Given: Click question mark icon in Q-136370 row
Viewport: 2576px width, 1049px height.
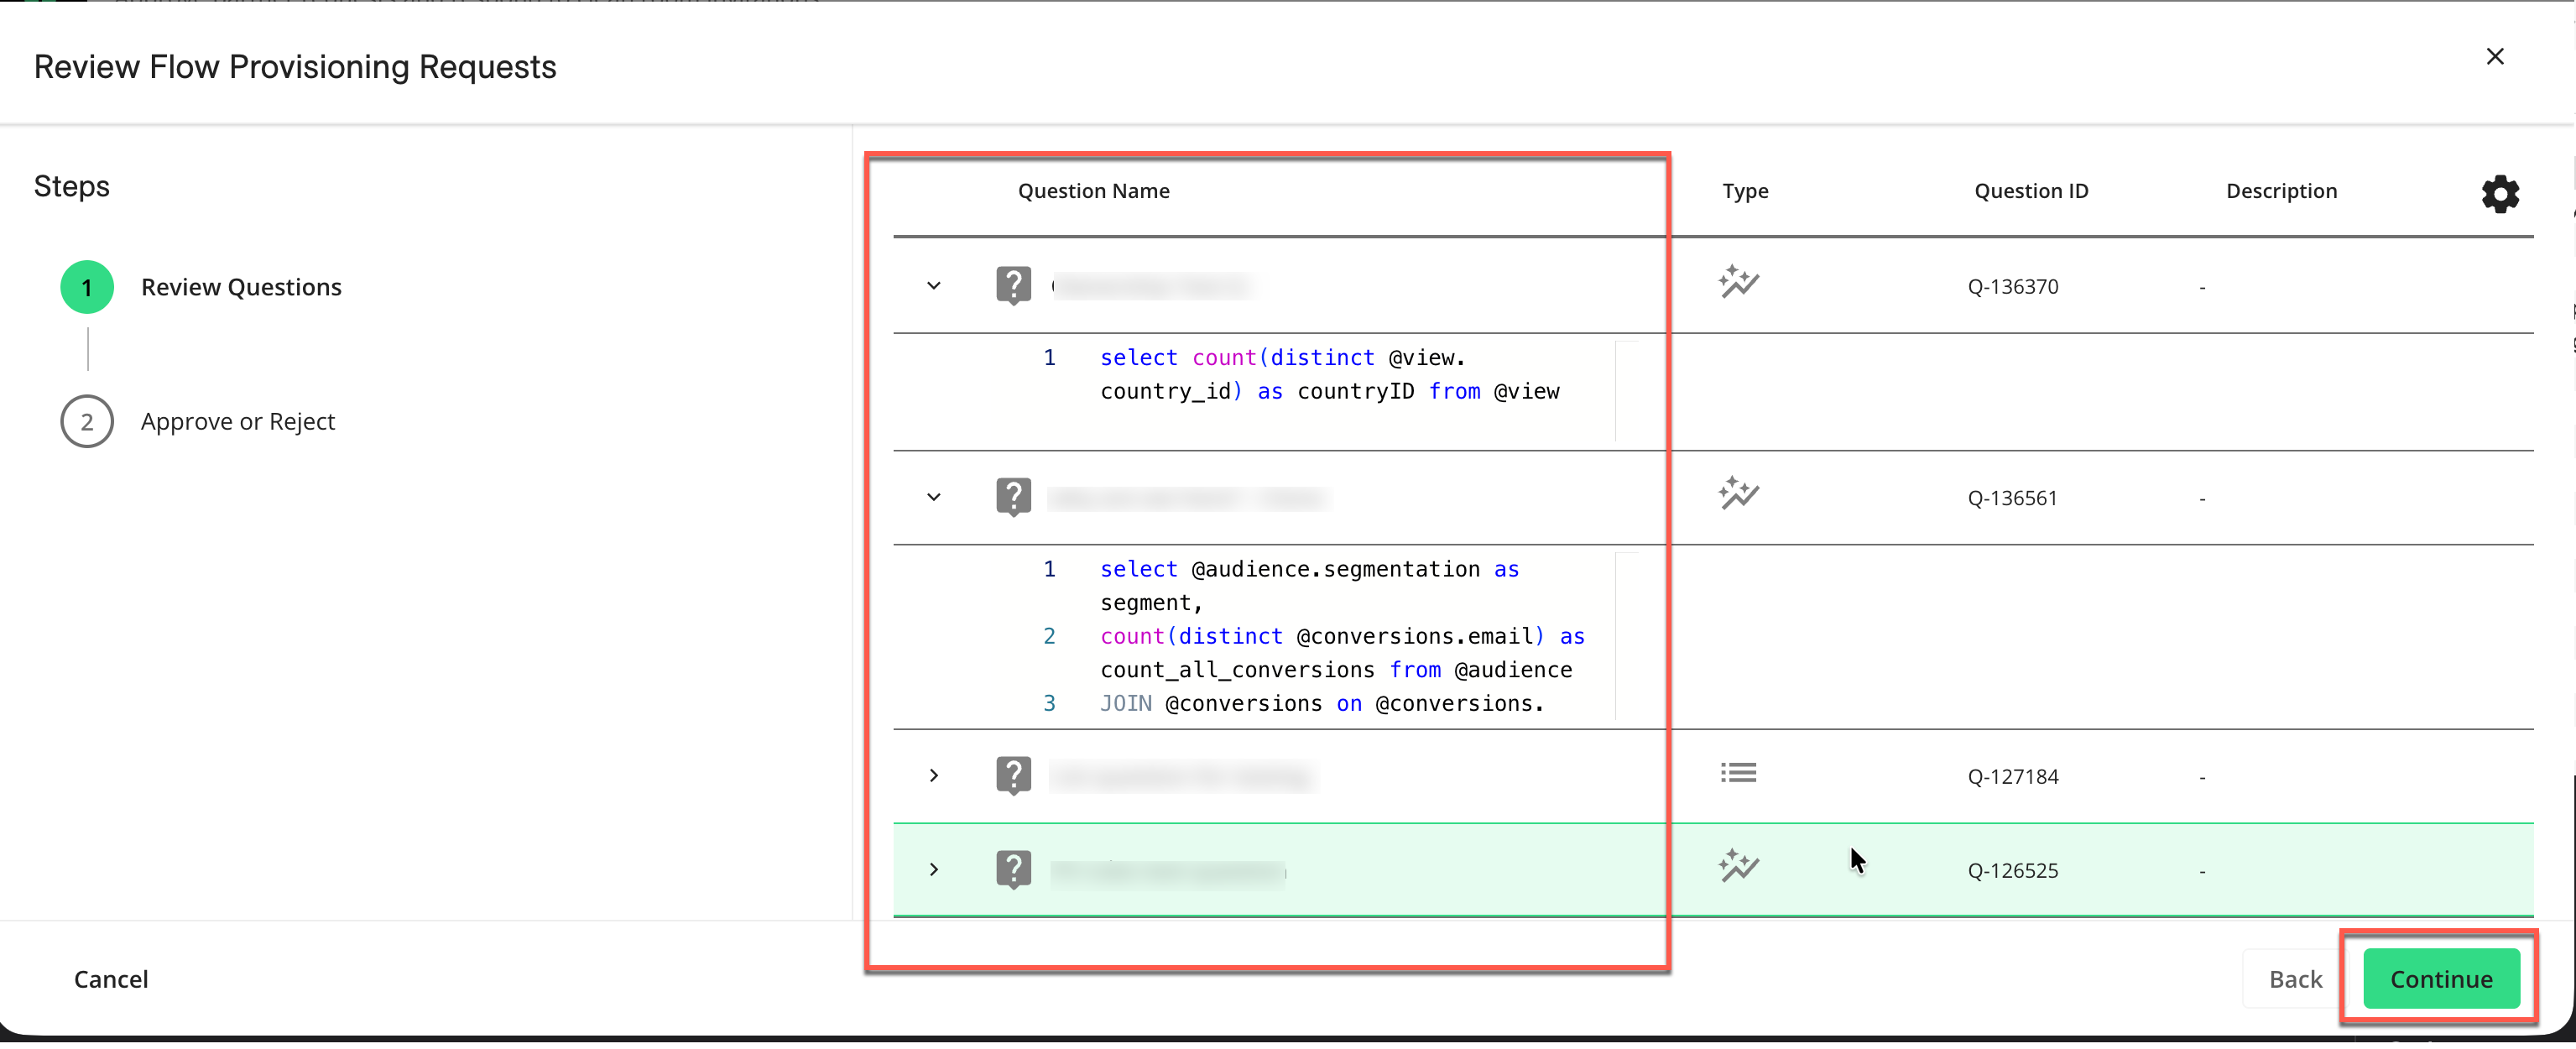Looking at the screenshot, I should click(x=1013, y=286).
